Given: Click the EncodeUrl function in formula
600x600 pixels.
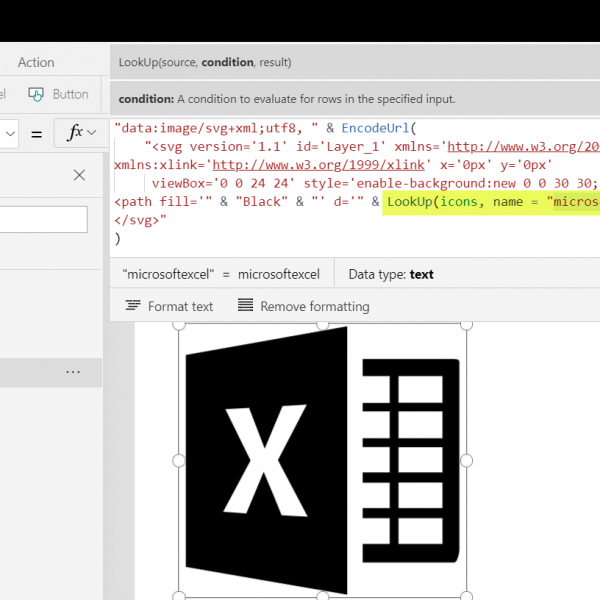Looking at the screenshot, I should point(375,128).
